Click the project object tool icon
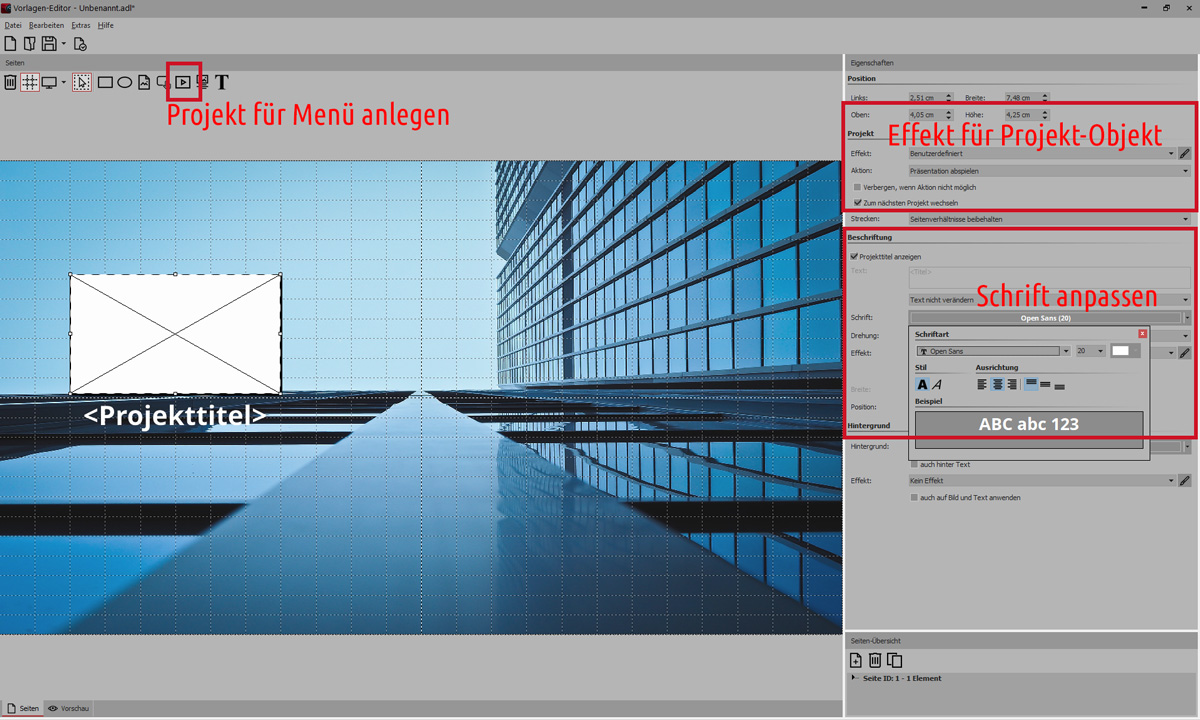The height and width of the screenshot is (720, 1200). pyautogui.click(x=184, y=82)
